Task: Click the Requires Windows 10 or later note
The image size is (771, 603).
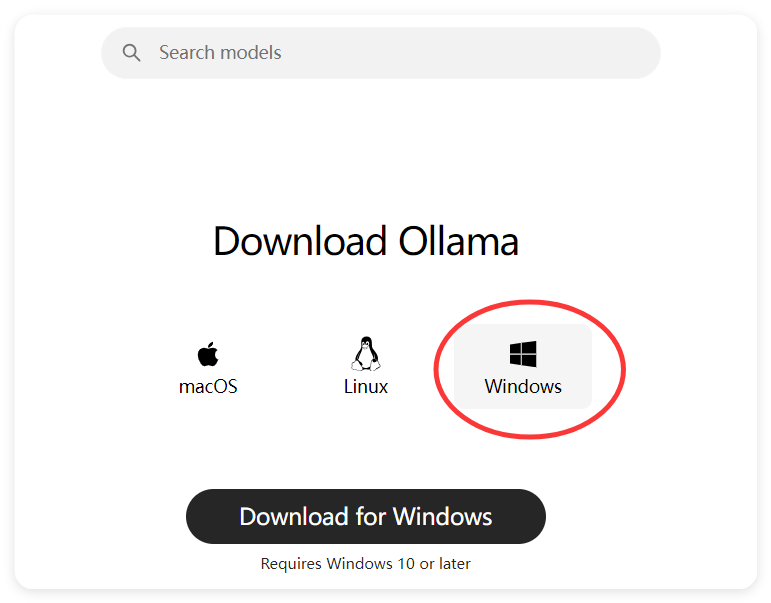Action: coord(366,564)
